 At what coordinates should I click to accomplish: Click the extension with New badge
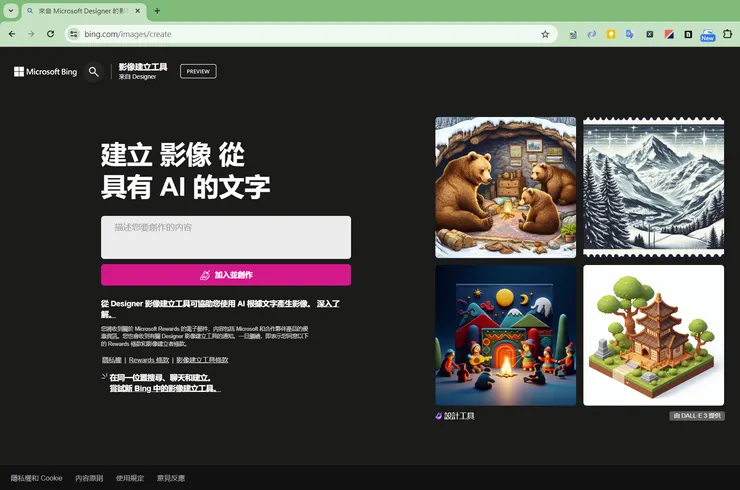pyautogui.click(x=707, y=34)
